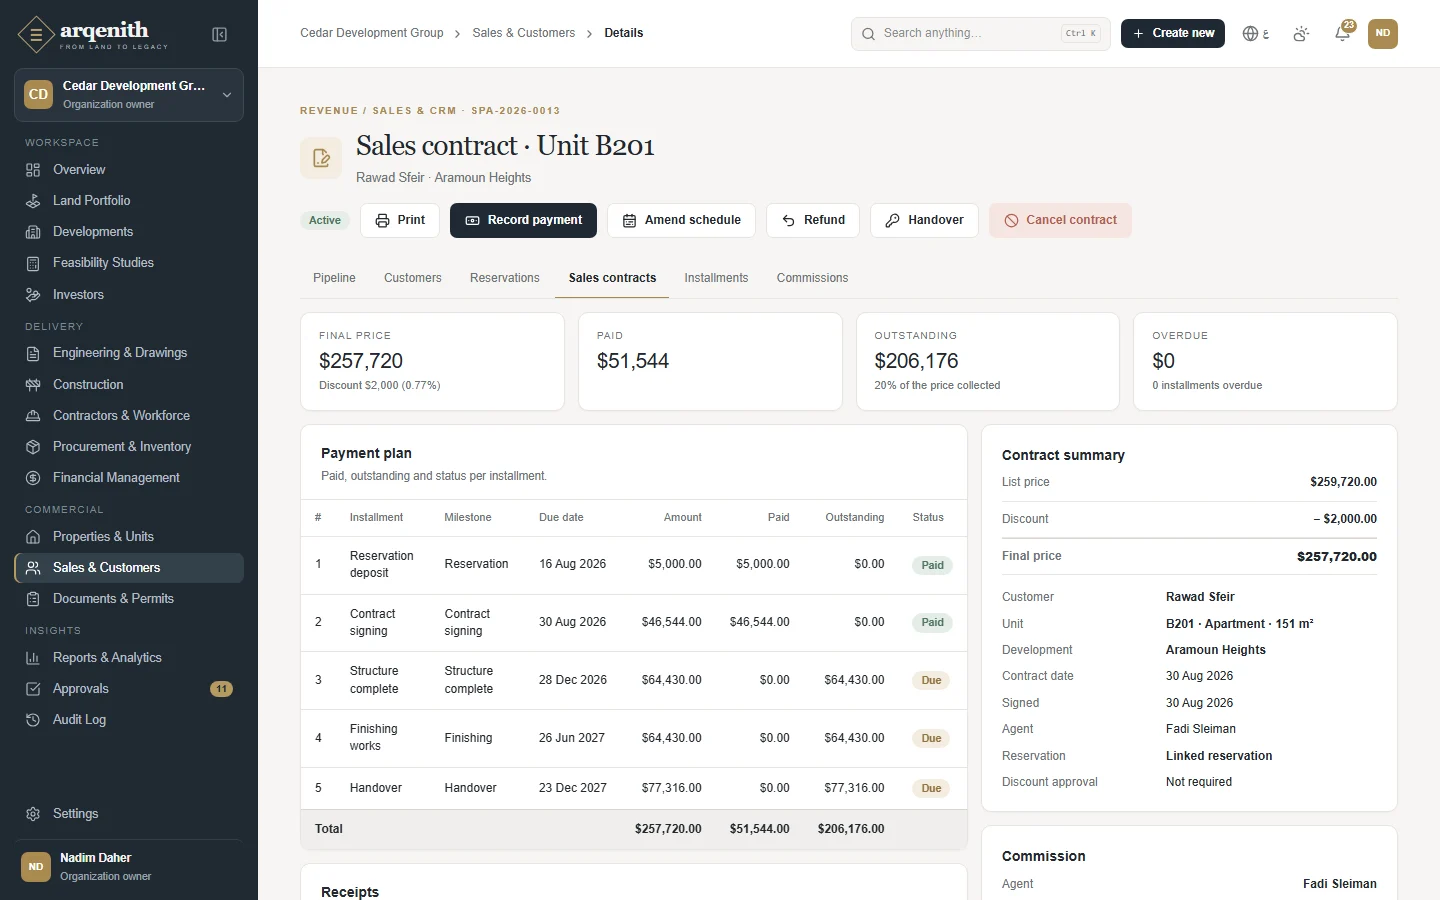Image resolution: width=1440 pixels, height=900 pixels.
Task: Go to Overview in sidebar
Action: [x=129, y=170]
